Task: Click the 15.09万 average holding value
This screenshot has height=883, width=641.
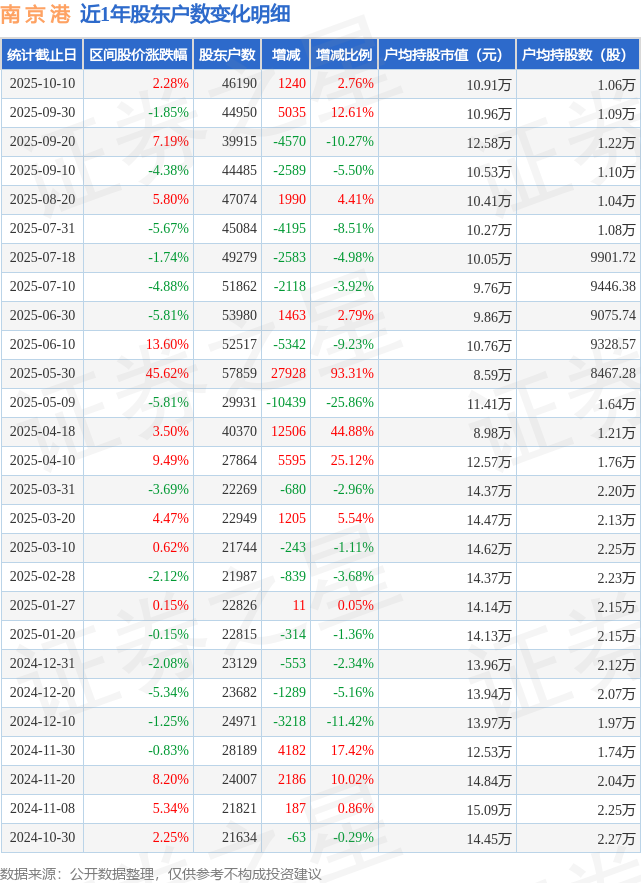Action: [490, 808]
